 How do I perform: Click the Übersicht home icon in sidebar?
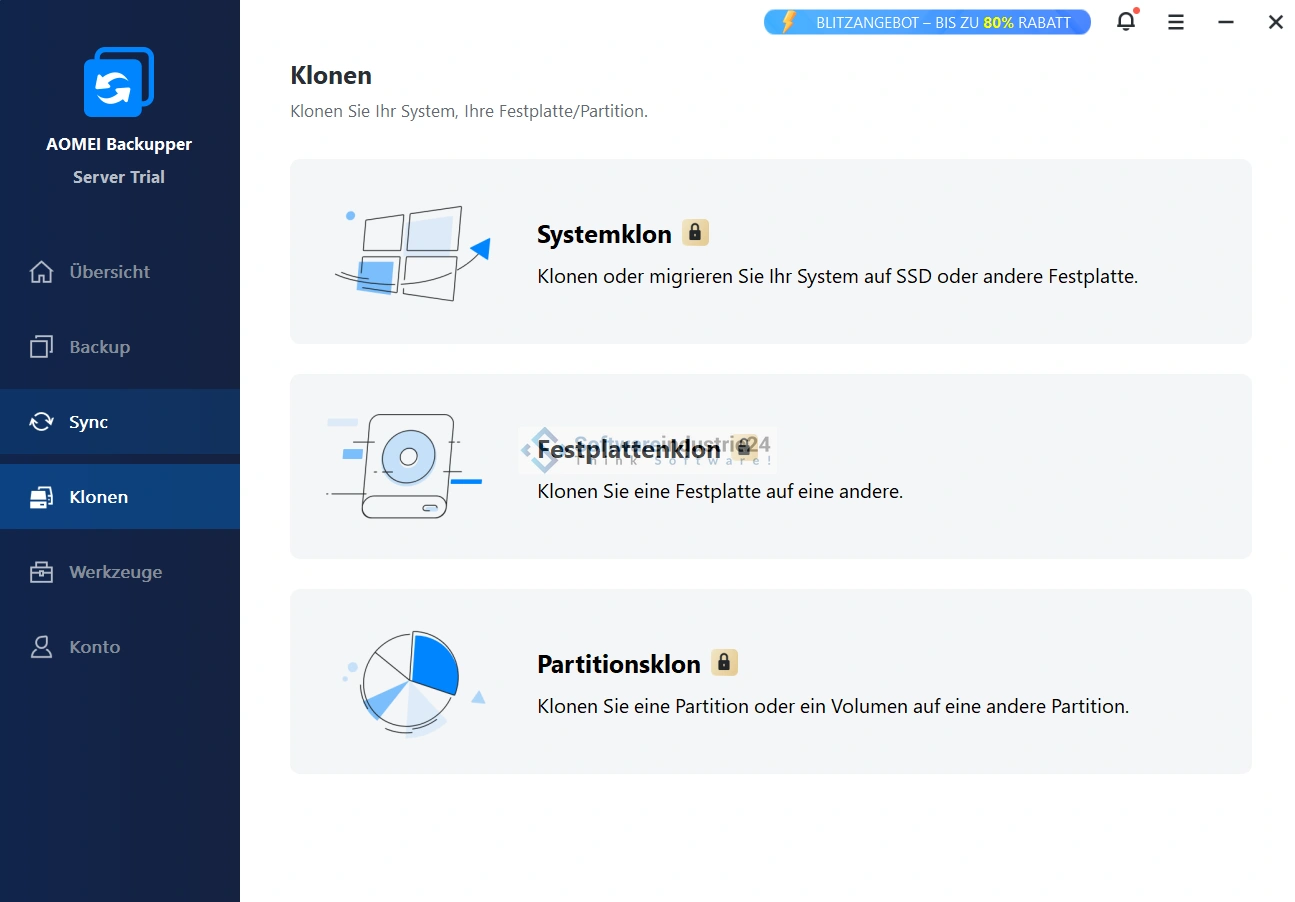coord(41,272)
